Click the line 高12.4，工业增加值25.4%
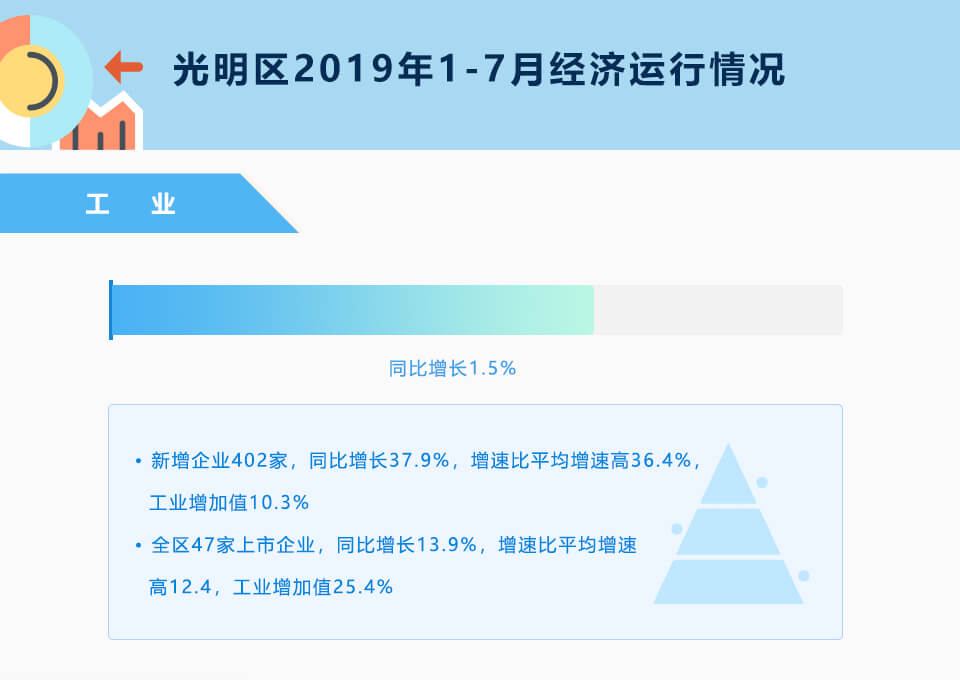960x680 pixels. click(271, 587)
